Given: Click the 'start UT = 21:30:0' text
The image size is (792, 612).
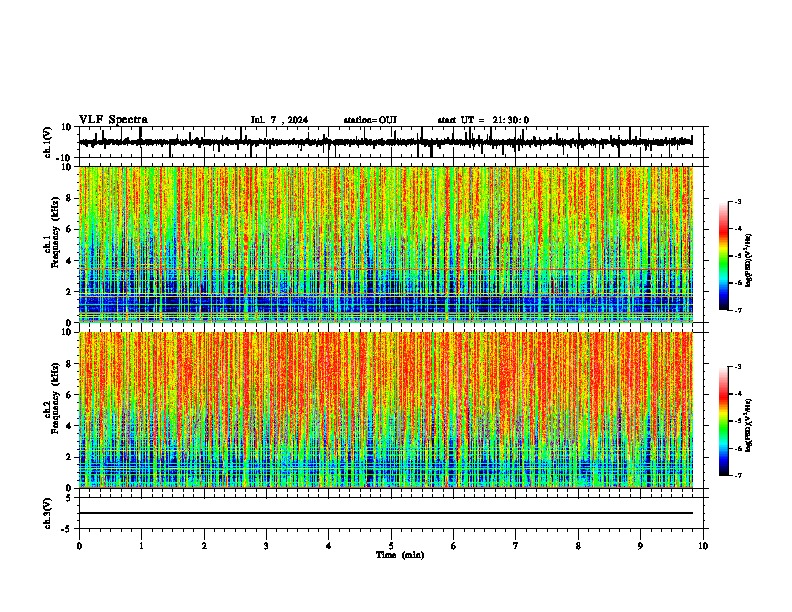Looking at the screenshot, I should click(x=483, y=120).
